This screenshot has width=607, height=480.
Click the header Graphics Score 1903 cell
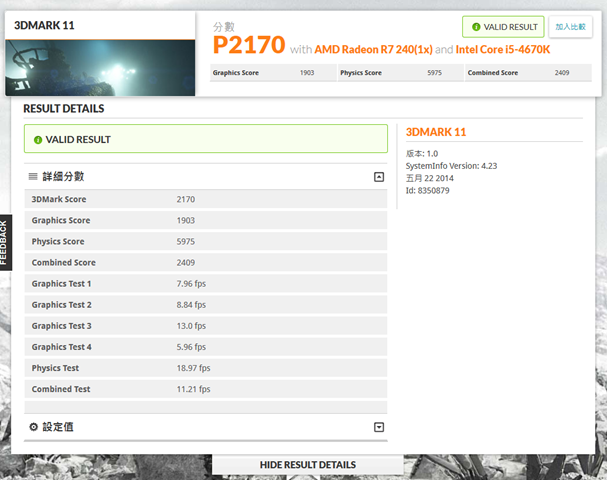click(273, 73)
